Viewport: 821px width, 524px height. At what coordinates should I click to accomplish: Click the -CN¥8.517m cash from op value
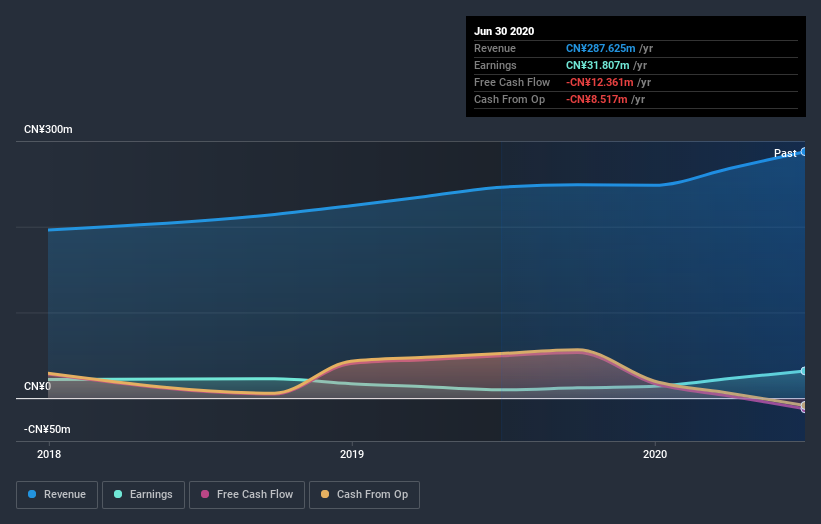[596, 99]
